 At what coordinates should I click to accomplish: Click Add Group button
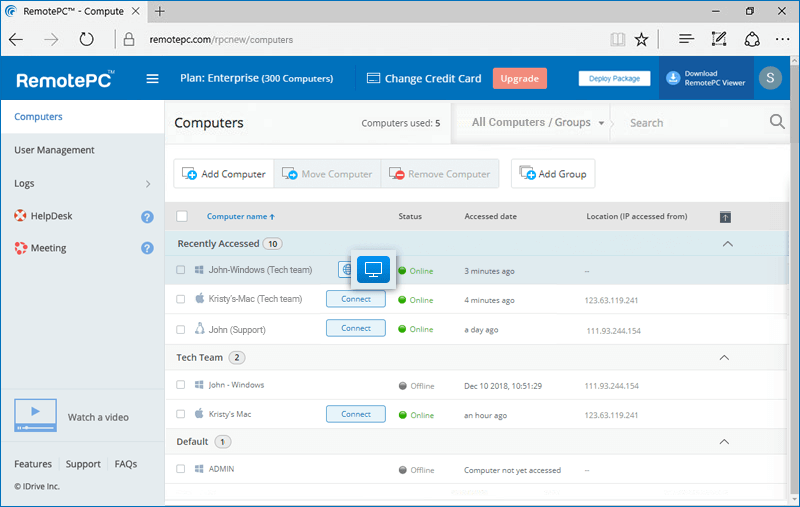[553, 174]
